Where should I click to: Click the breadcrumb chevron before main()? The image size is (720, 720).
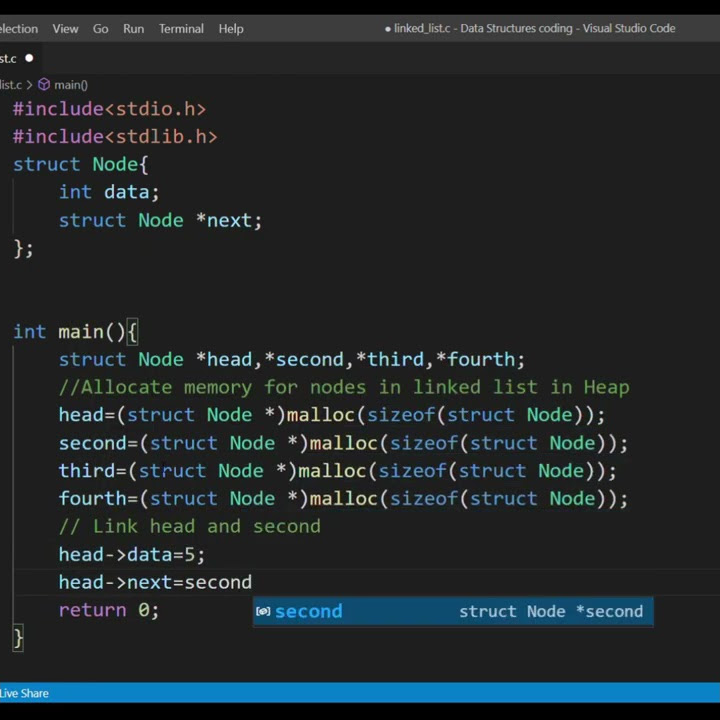coord(29,85)
